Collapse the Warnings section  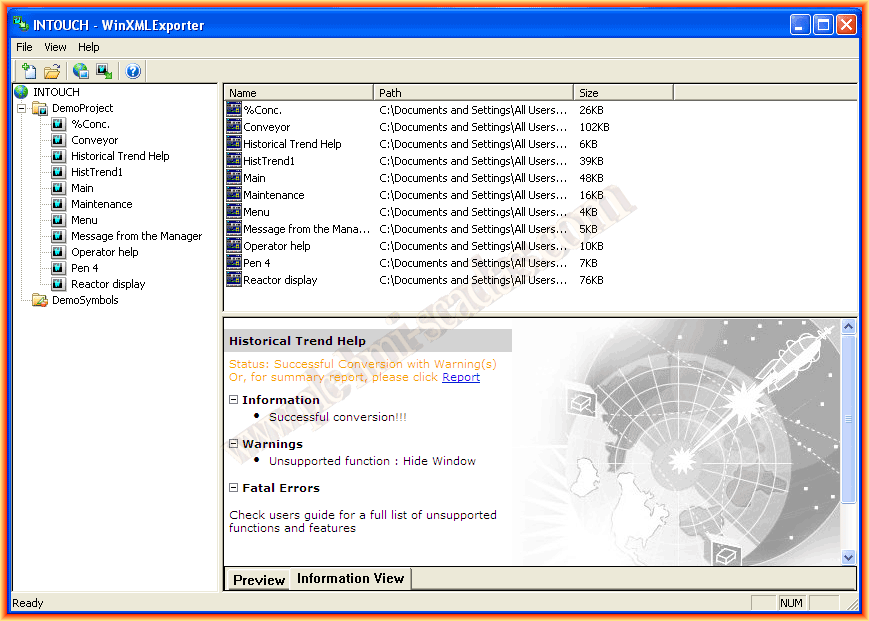pos(234,444)
